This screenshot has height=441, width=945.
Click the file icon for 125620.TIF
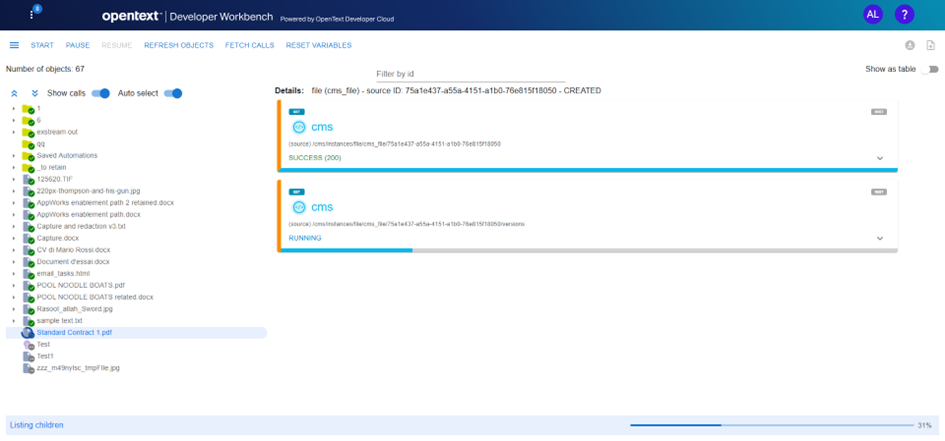coord(28,180)
